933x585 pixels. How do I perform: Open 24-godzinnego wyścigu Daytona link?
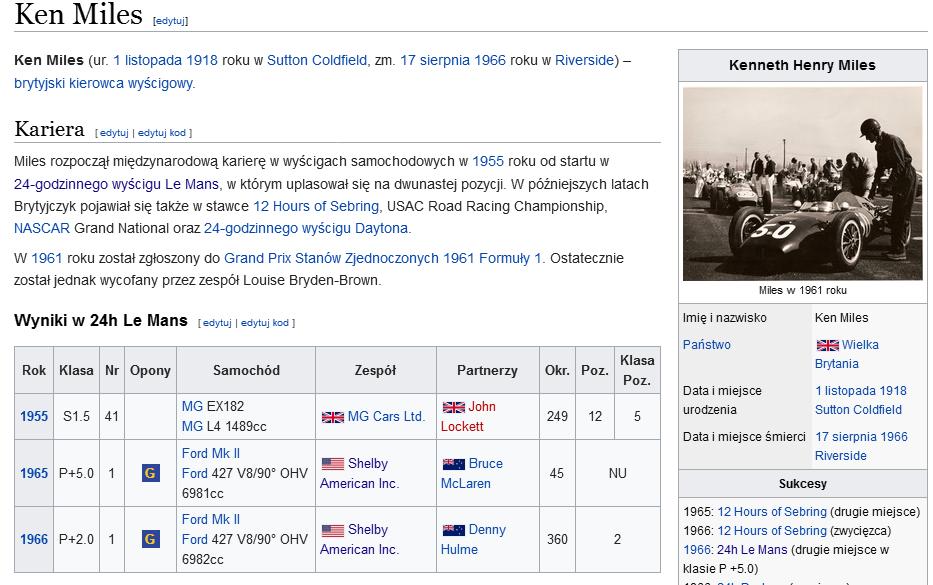pos(306,228)
